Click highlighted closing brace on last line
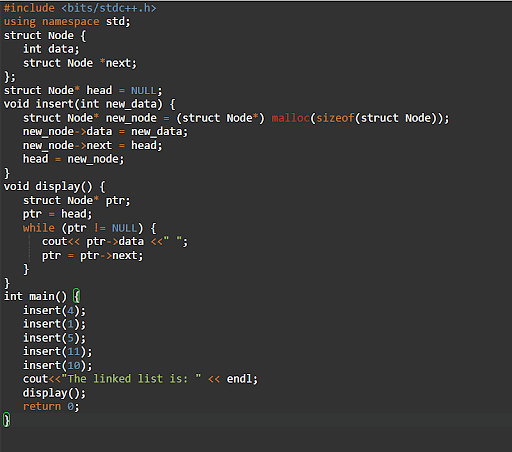 point(7,420)
